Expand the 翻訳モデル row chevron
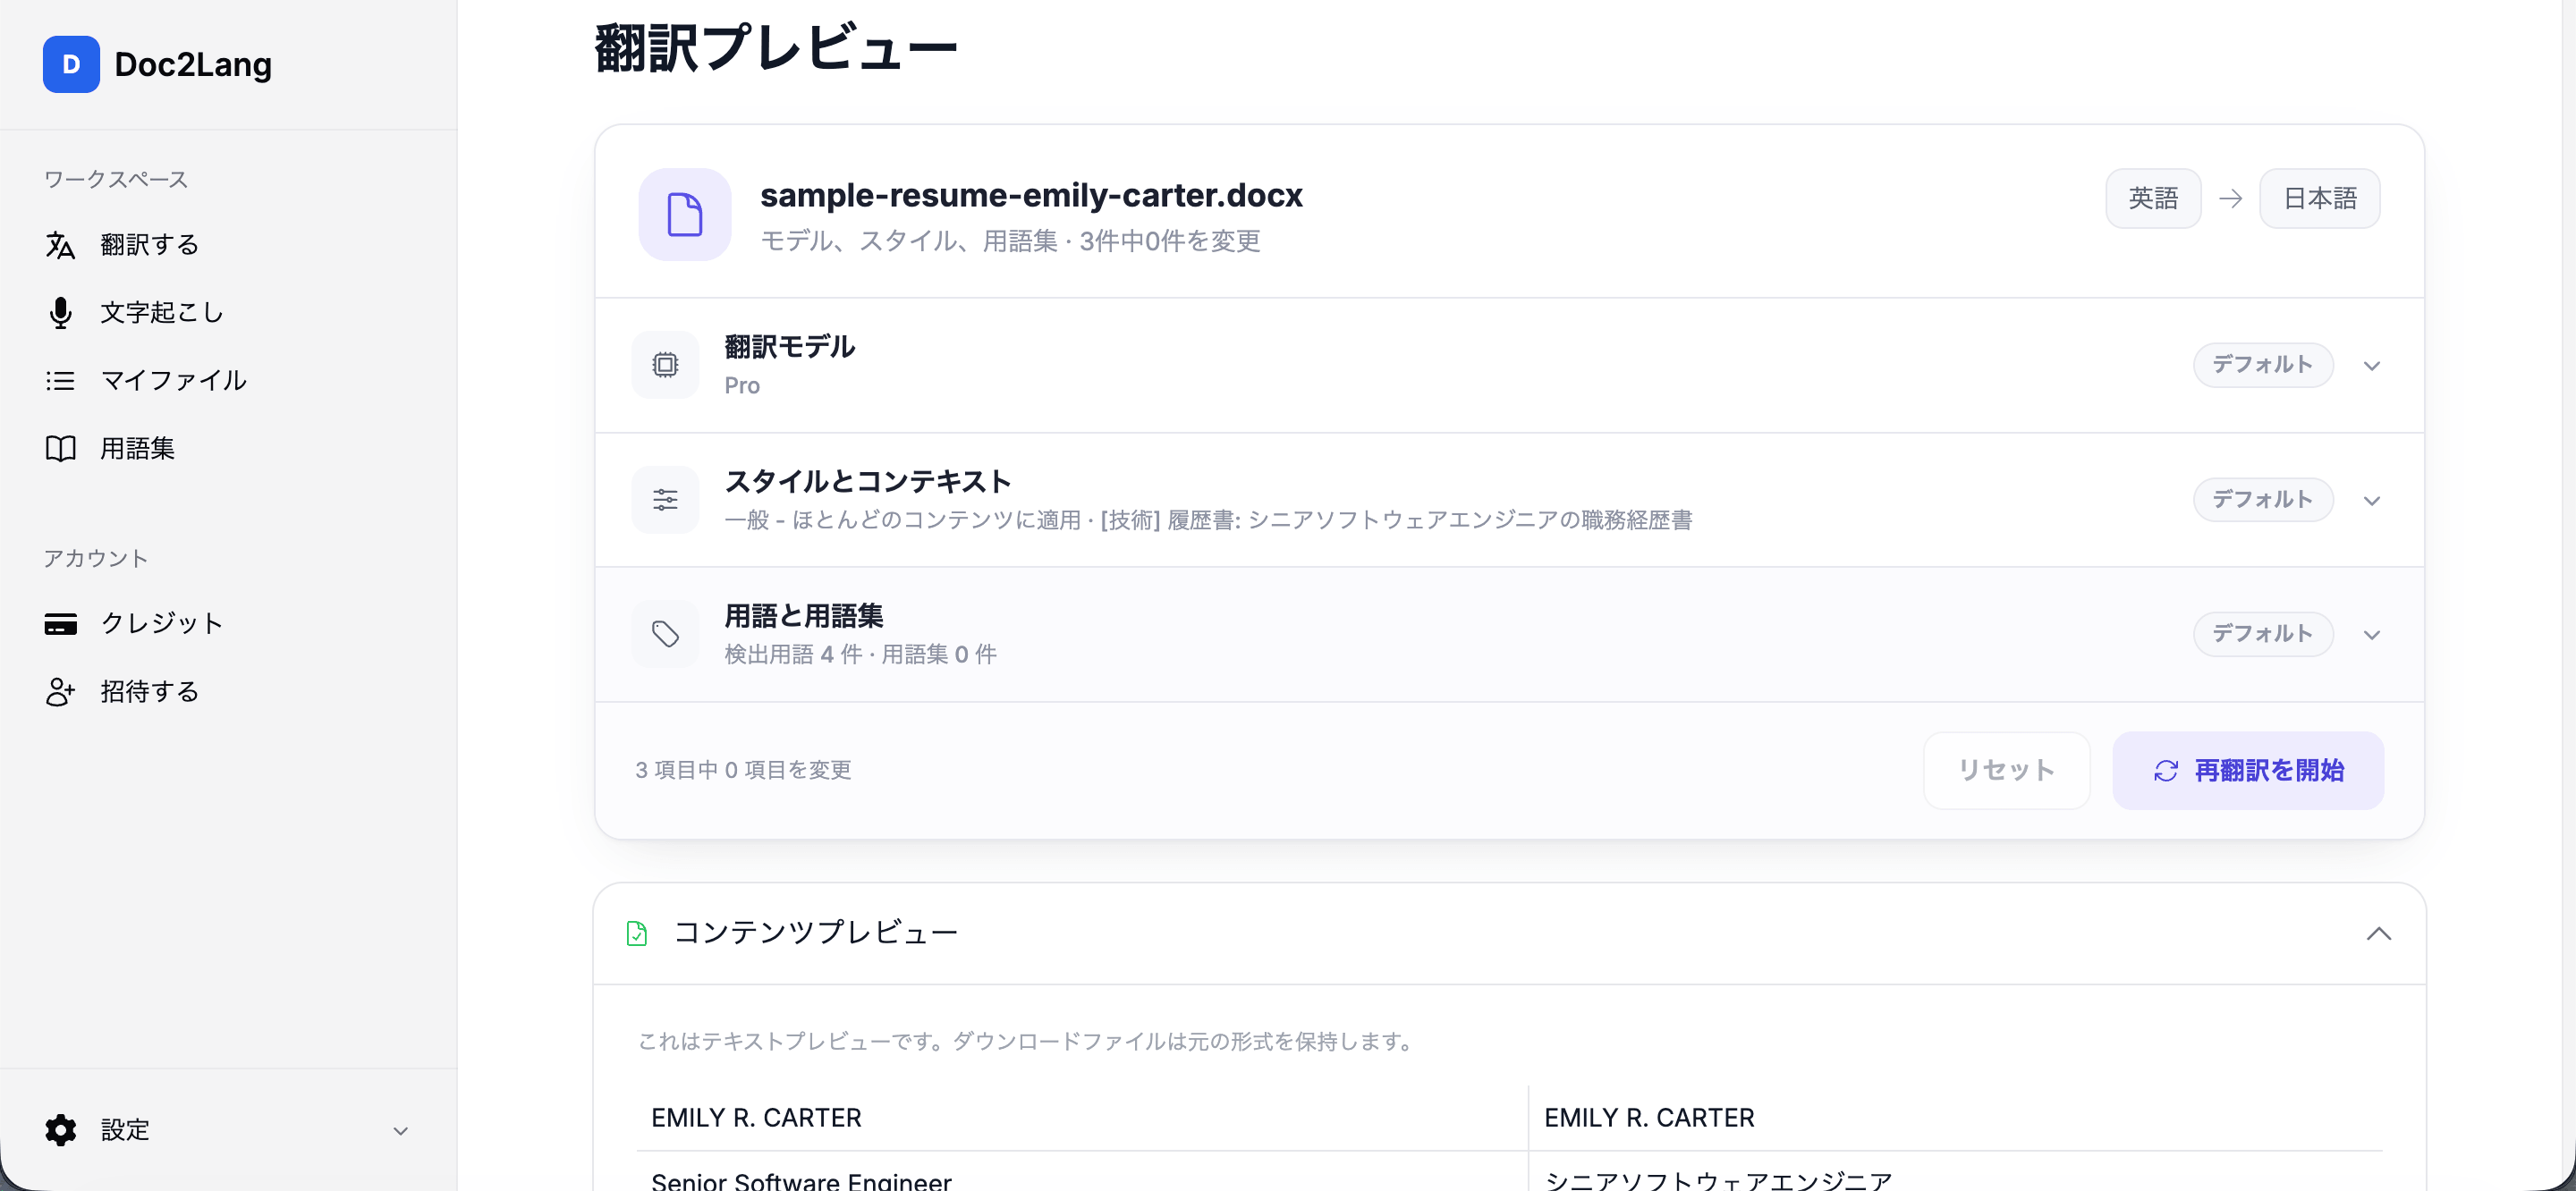Viewport: 2576px width, 1191px height. tap(2372, 366)
